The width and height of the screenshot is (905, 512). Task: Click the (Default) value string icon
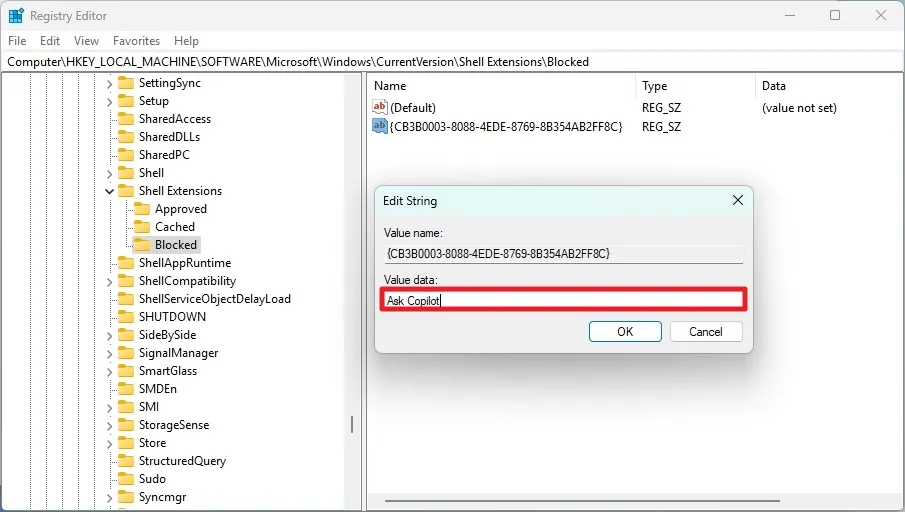click(x=380, y=107)
